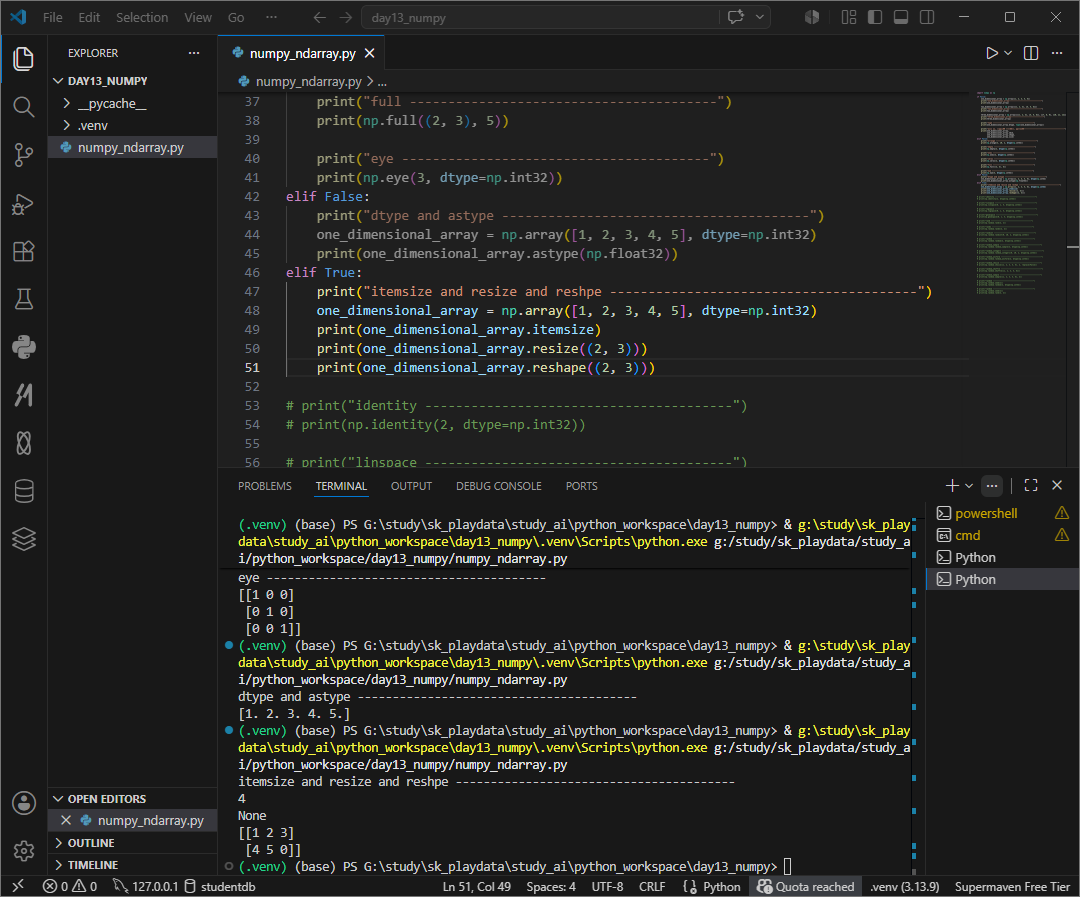Go forward using the navigation arrow
The height and width of the screenshot is (897, 1080).
click(346, 18)
